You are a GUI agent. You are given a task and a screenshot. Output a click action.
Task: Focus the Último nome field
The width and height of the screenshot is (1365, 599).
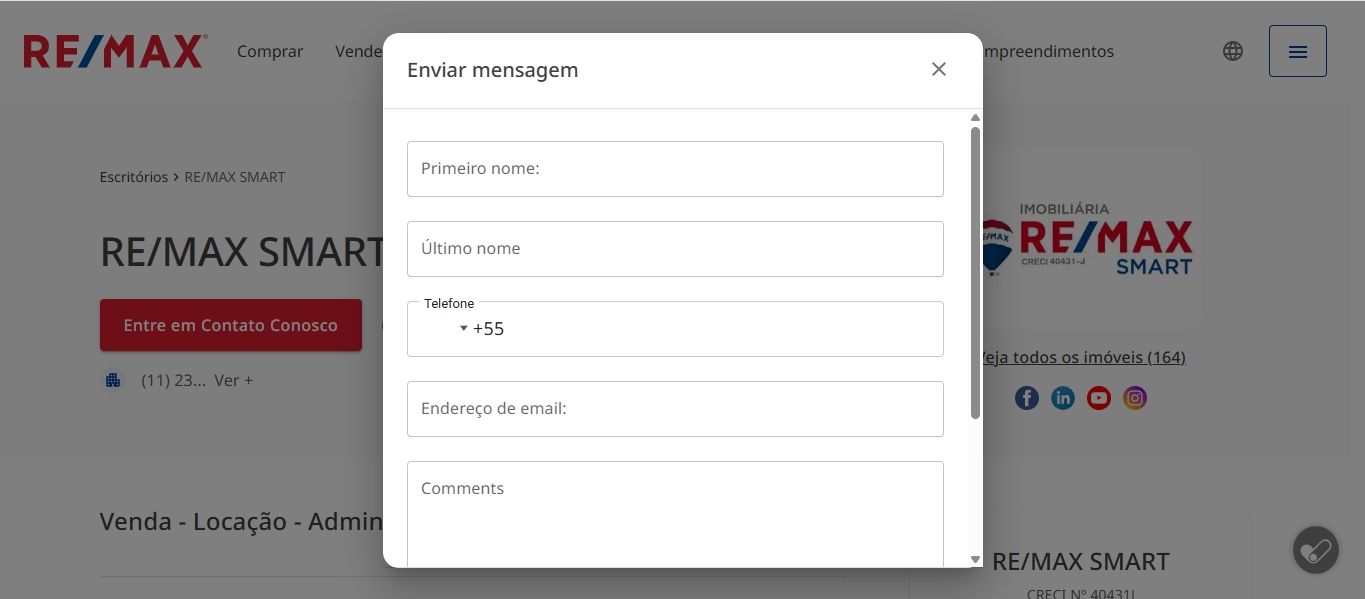675,249
